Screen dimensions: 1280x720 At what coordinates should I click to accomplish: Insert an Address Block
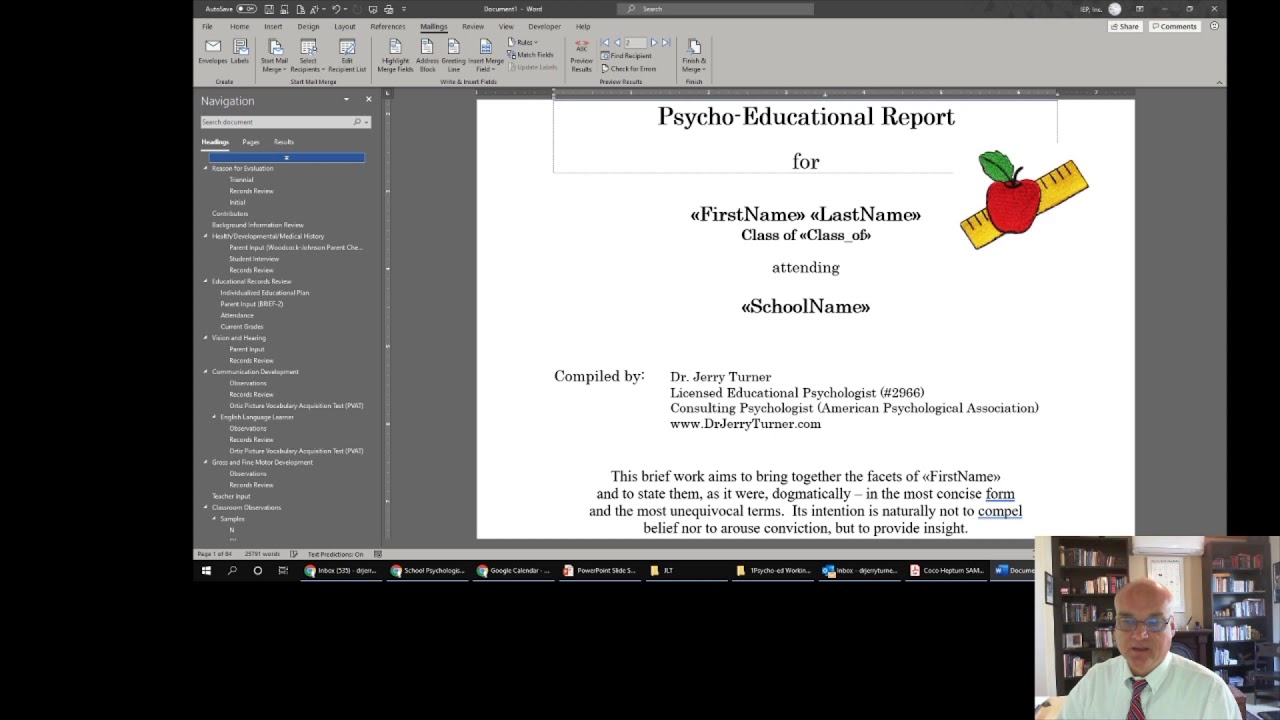[427, 56]
